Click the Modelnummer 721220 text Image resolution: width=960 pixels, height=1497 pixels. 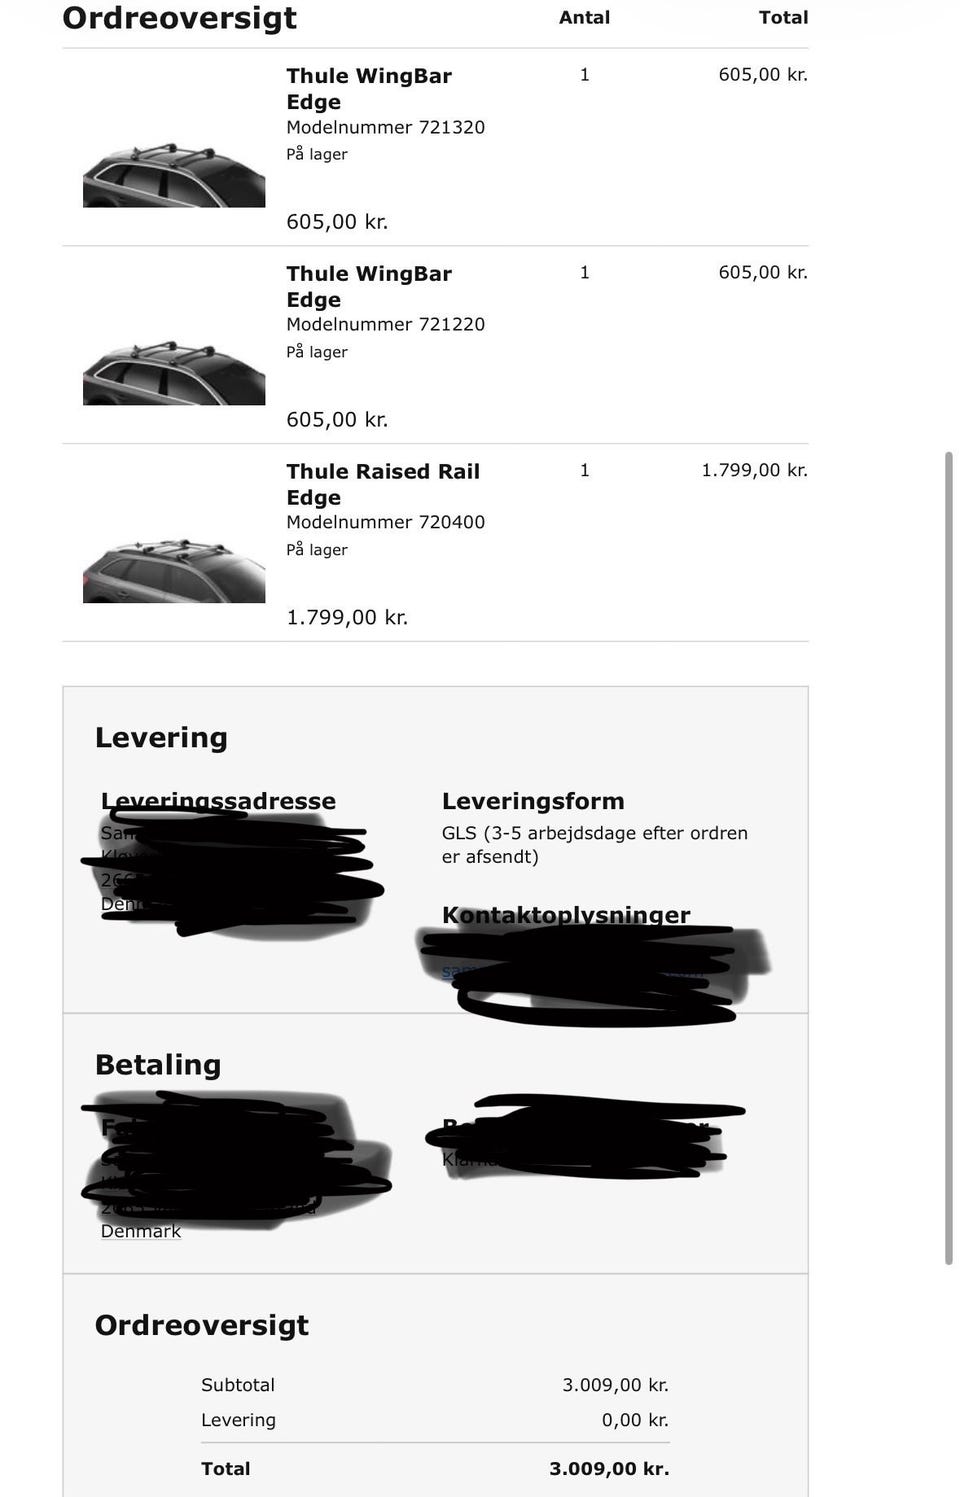pos(385,324)
